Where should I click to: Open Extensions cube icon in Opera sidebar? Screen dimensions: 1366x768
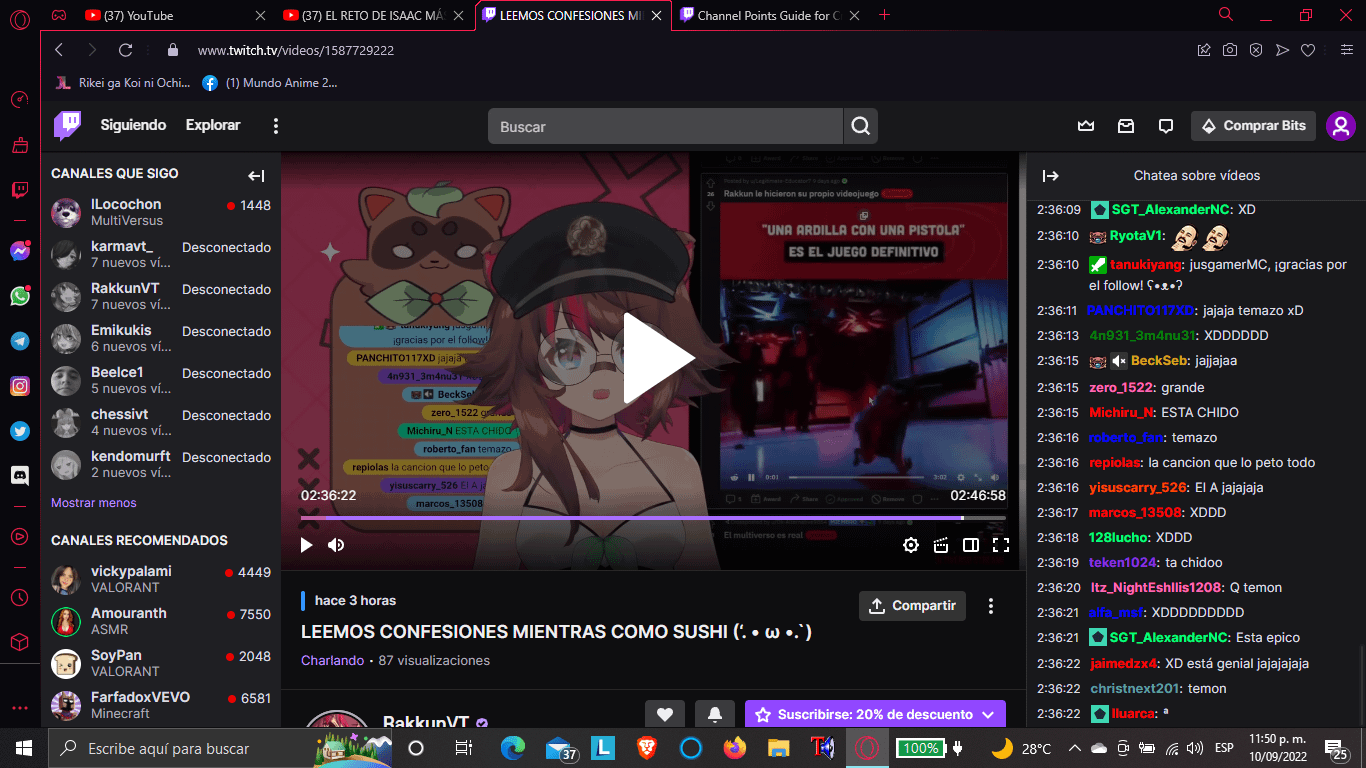point(19,642)
